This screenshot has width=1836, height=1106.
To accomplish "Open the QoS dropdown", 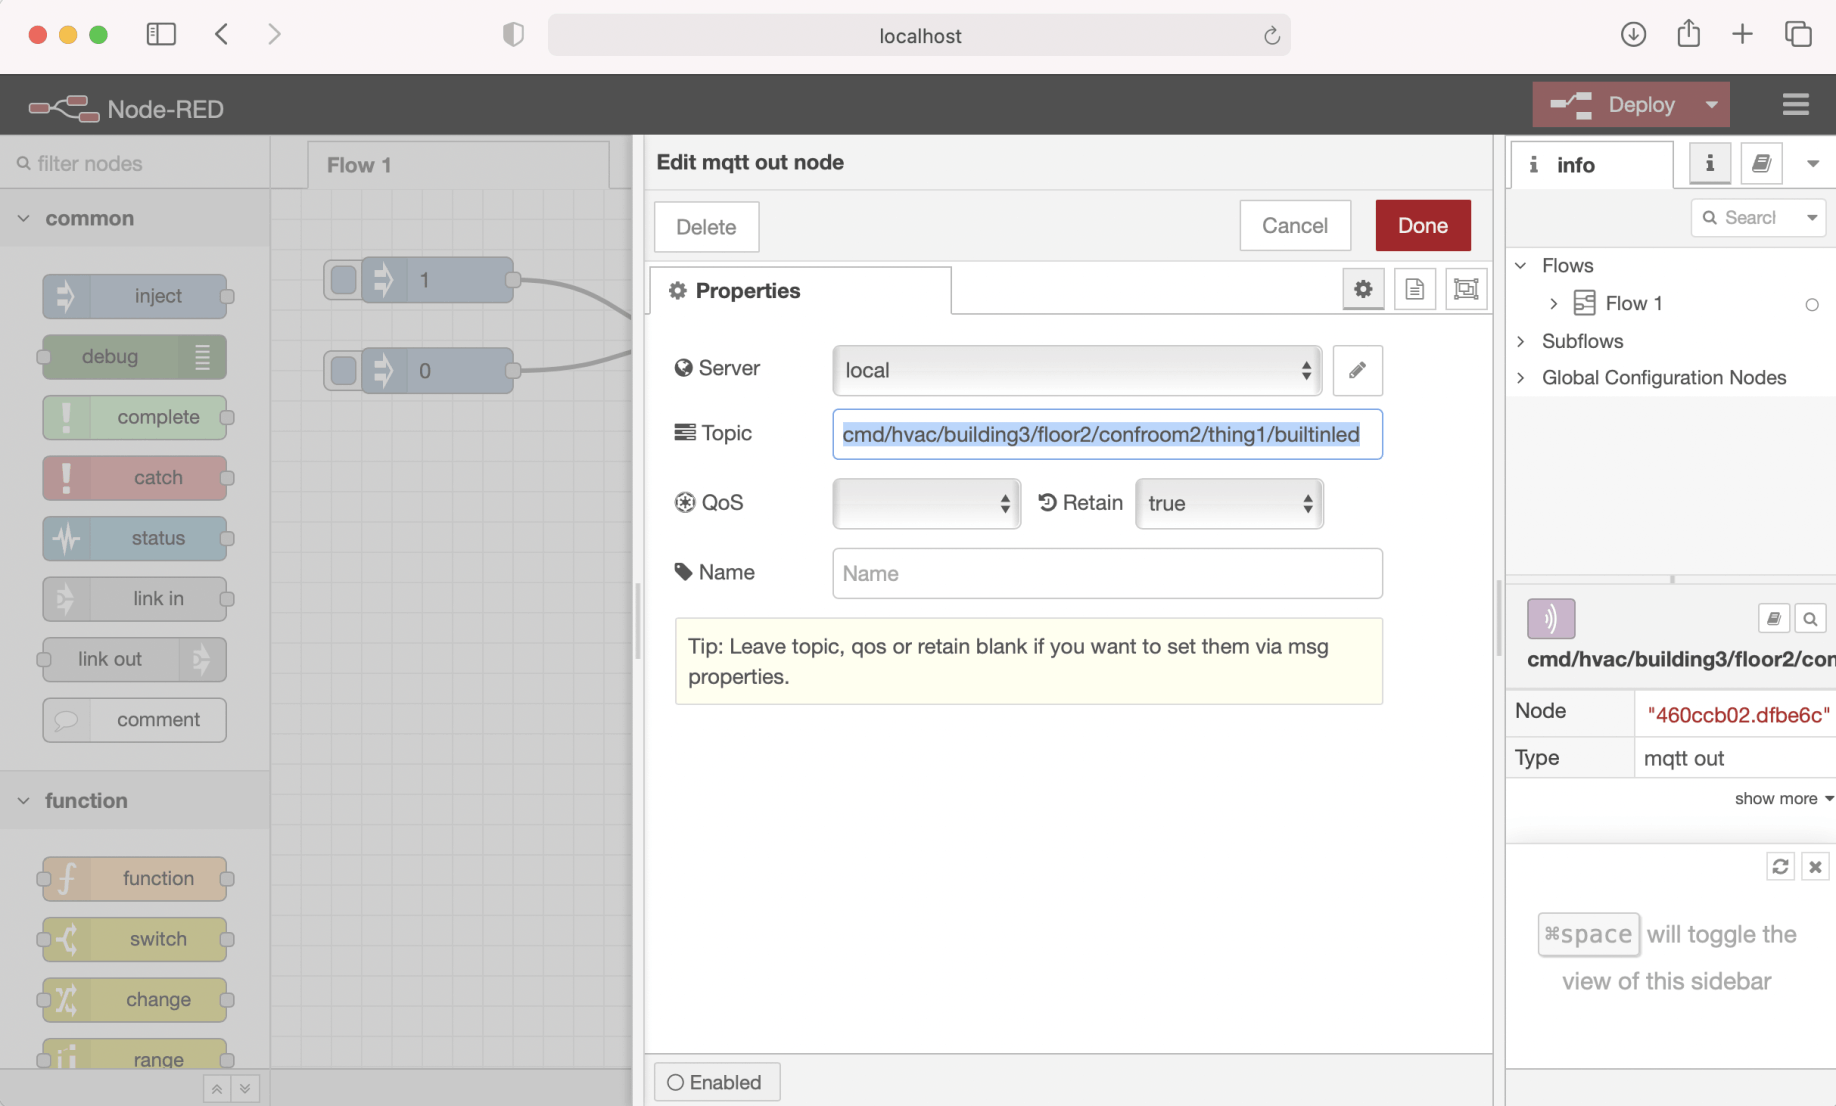I will [926, 503].
